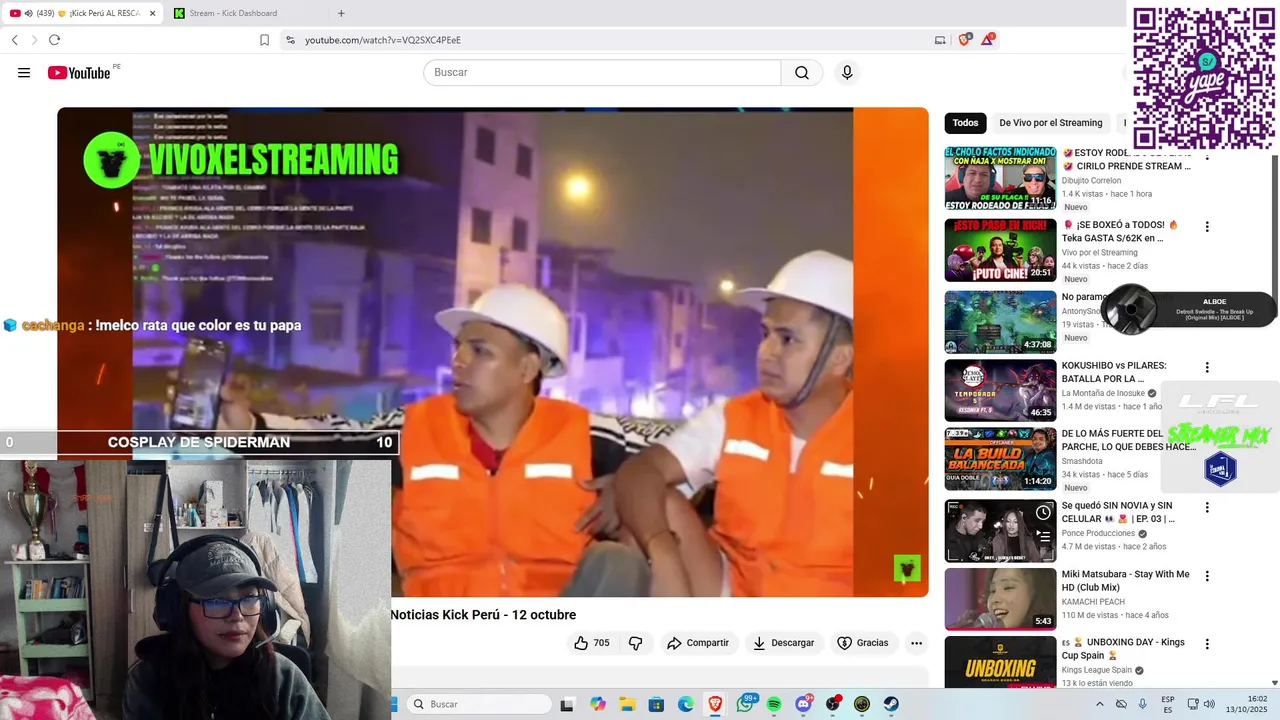This screenshot has height=720, width=1280.
Task: Dislike the video with thumbs down
Action: pos(636,643)
